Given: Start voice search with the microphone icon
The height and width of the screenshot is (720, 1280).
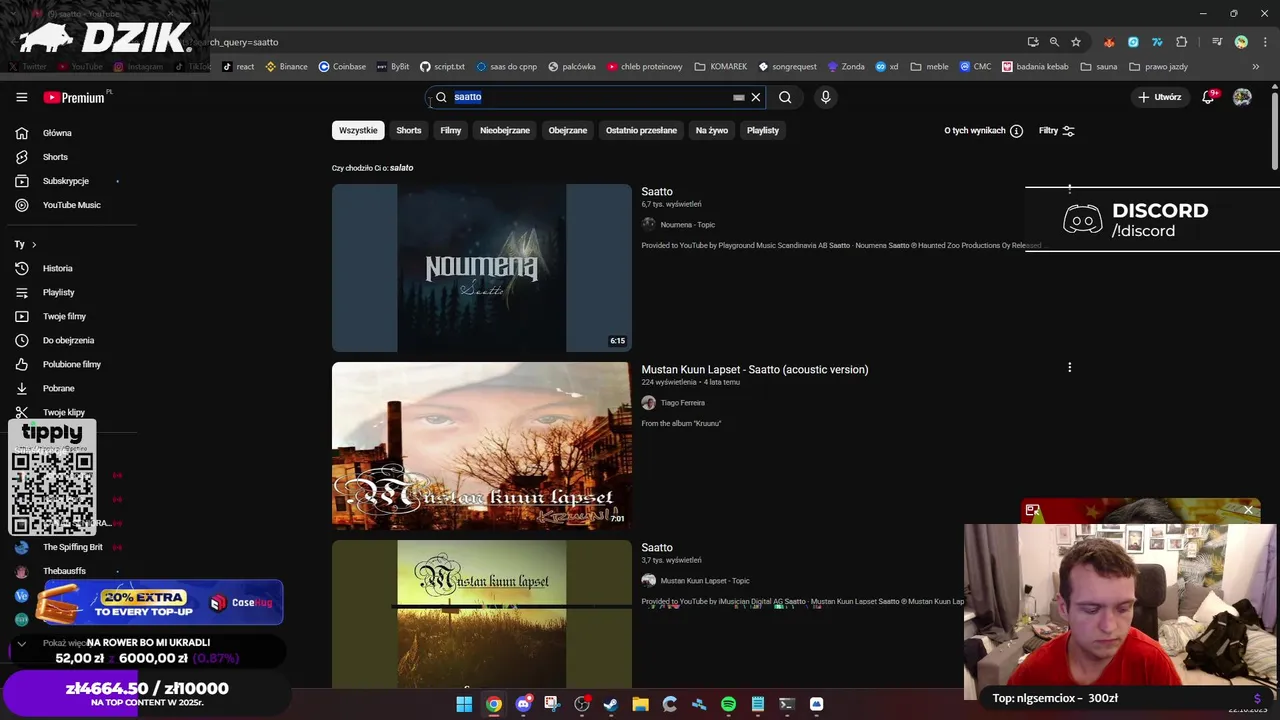Looking at the screenshot, I should pos(825,97).
